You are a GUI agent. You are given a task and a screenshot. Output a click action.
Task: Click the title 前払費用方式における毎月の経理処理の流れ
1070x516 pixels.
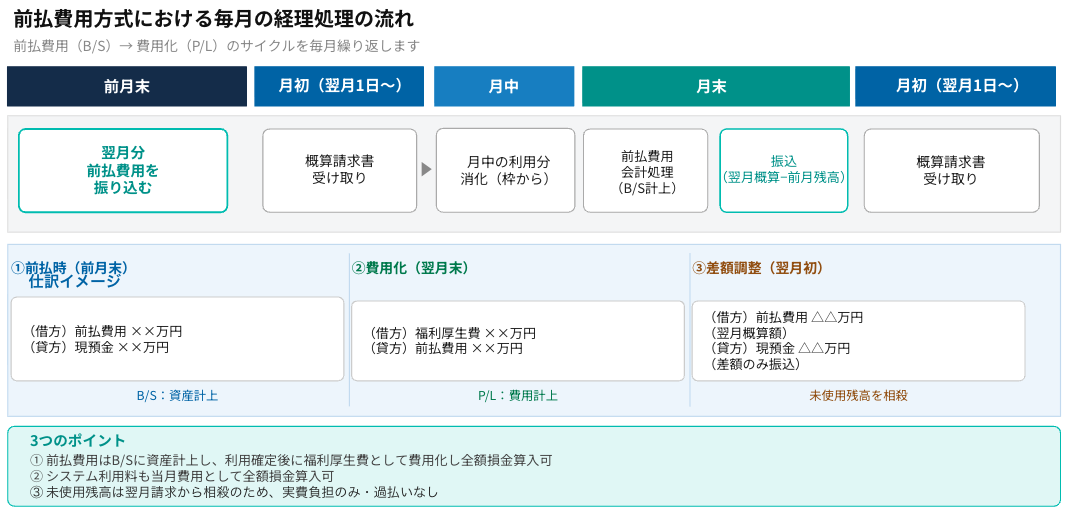coord(214,18)
